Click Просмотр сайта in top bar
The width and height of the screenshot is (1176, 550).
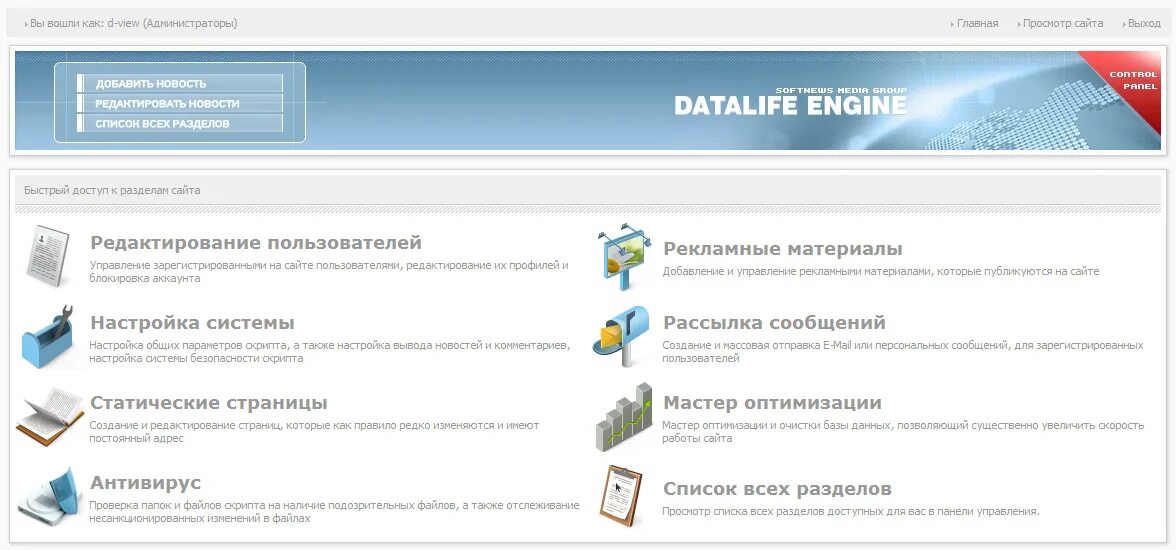[1063, 23]
